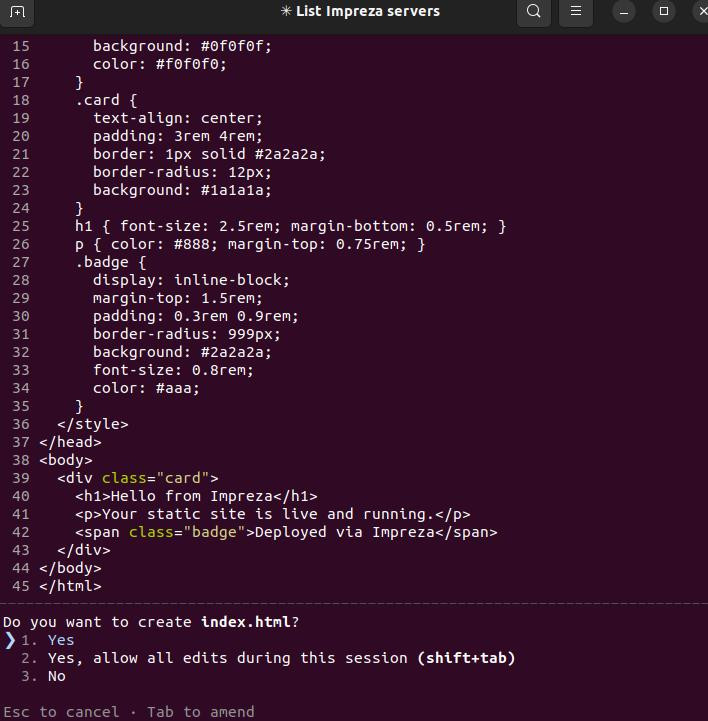This screenshot has height=721, width=708.
Task: Click font-size: 0.8rem line
Action: click(x=173, y=370)
